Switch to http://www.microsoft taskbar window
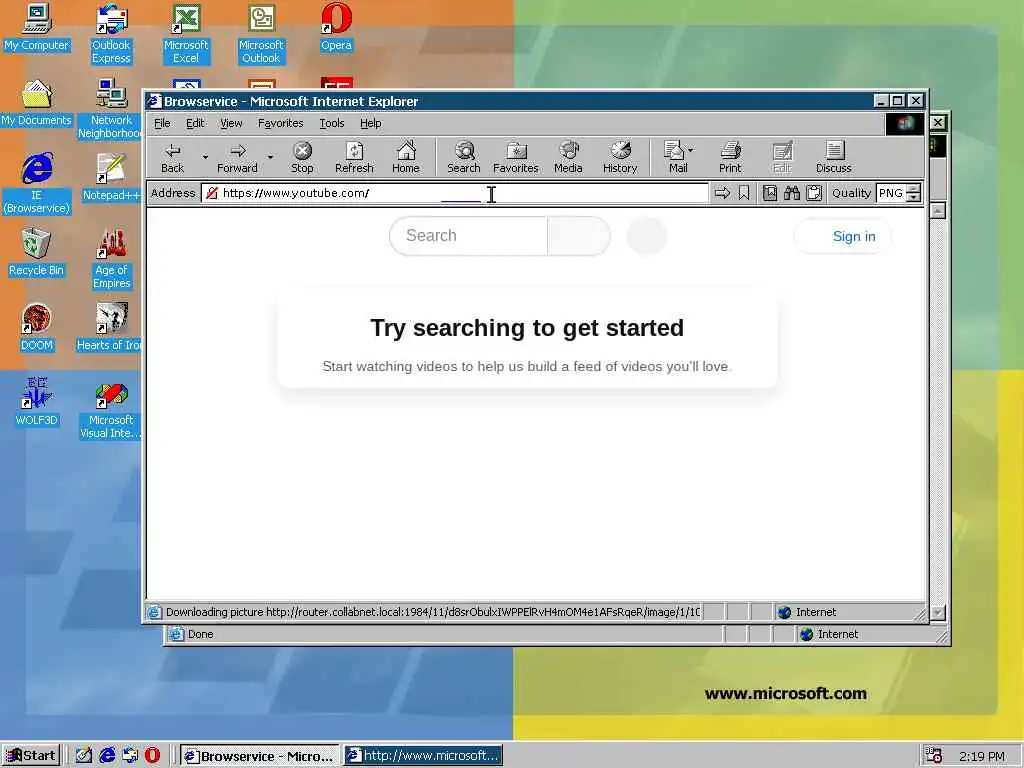 click(423, 756)
